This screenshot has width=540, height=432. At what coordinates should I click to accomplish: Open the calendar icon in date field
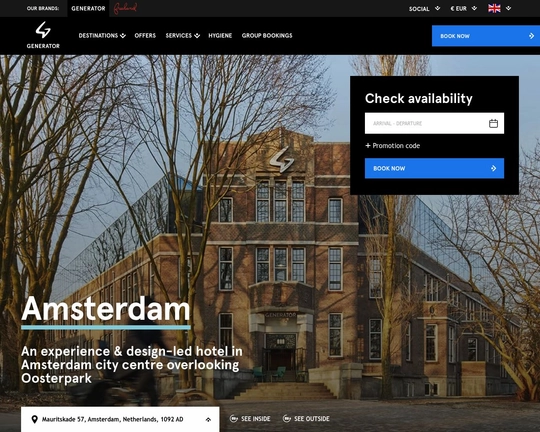[x=493, y=123]
